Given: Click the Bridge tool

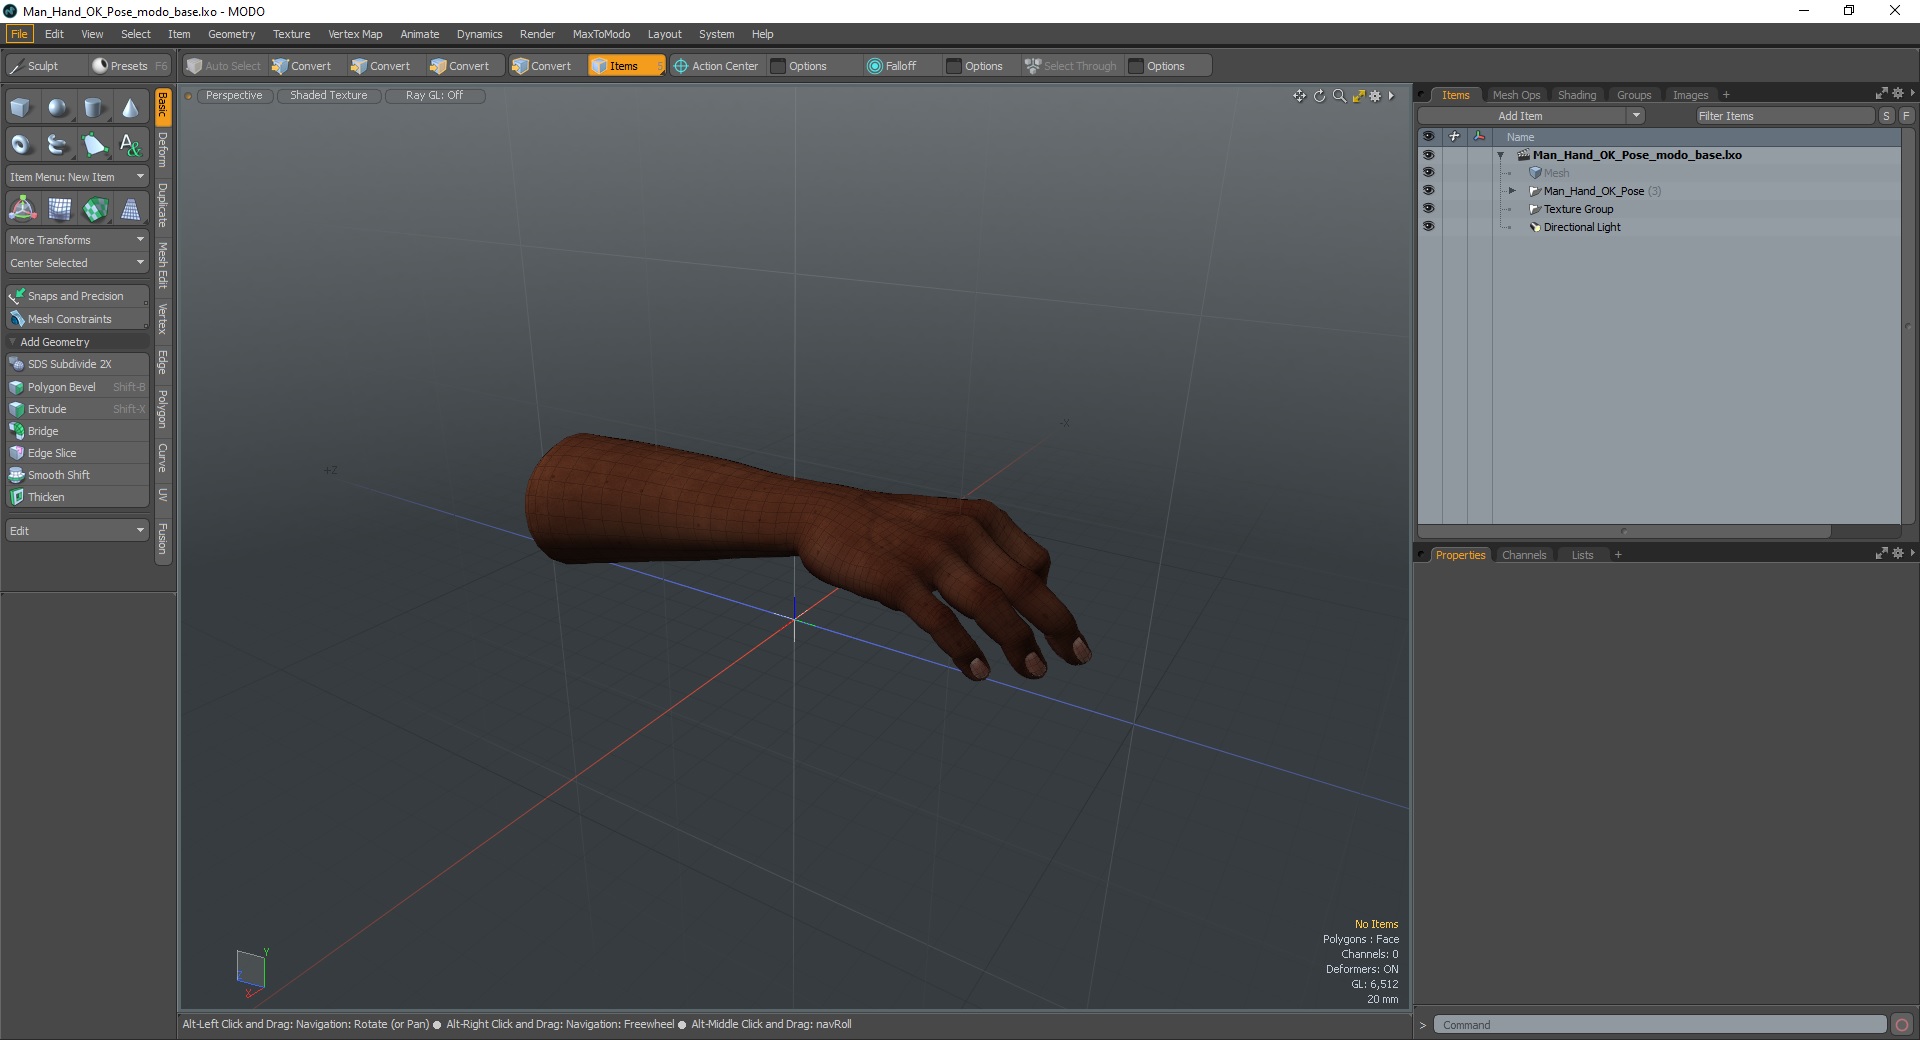Looking at the screenshot, I should click(77, 431).
